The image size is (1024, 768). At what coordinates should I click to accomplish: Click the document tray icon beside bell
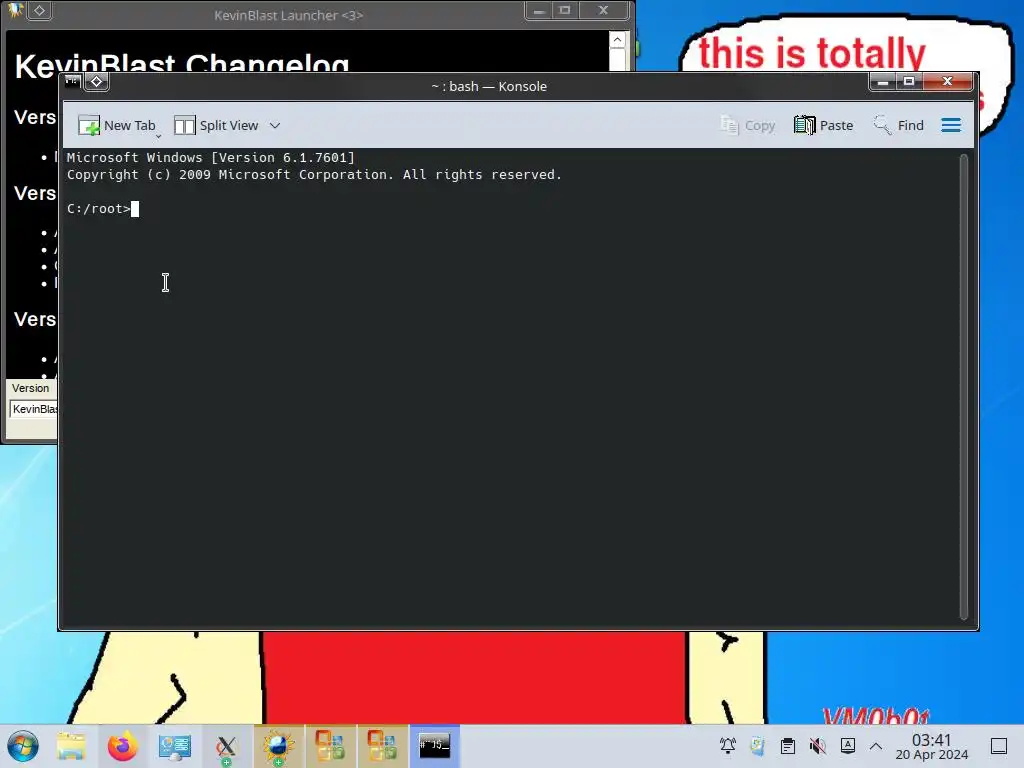[x=758, y=745]
